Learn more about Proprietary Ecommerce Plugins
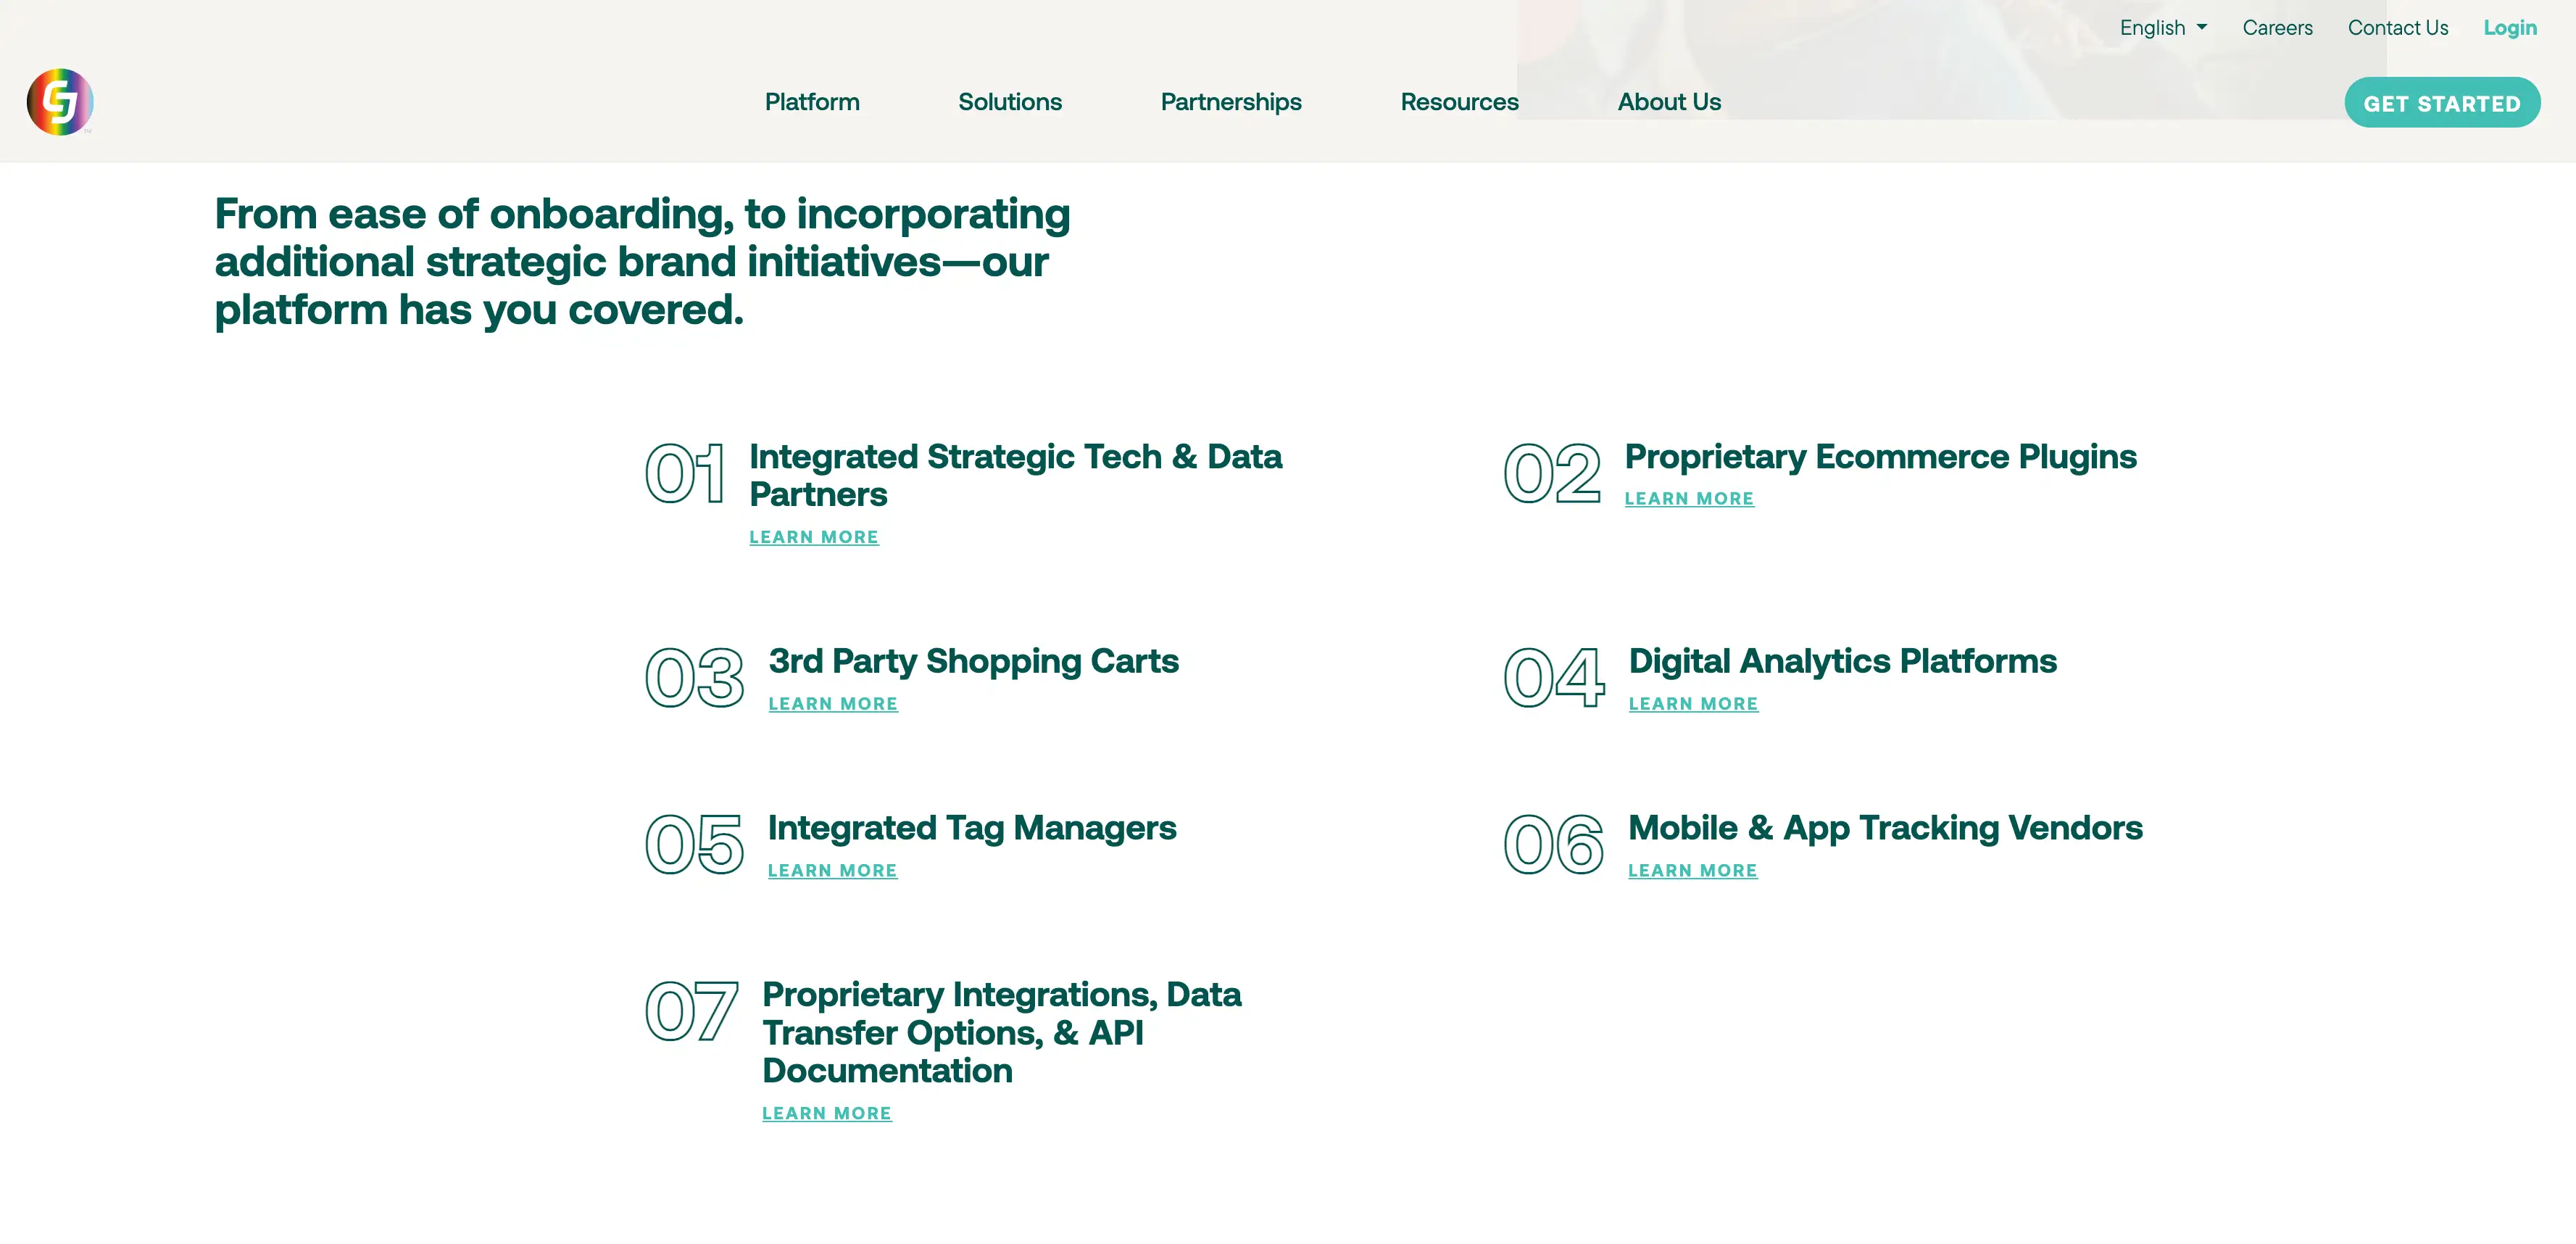Screen dimensions: 2576x1244 point(1689,499)
